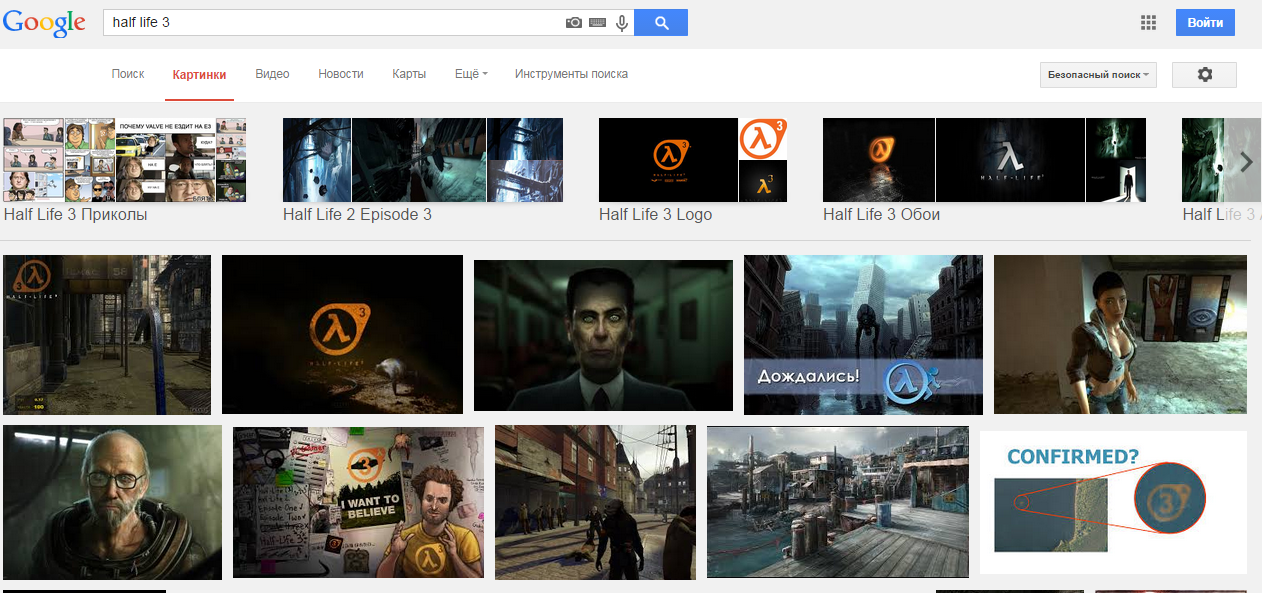This screenshot has height=593, width=1262.
Task: Open the street with zombies screenshot
Action: pyautogui.click(x=596, y=502)
